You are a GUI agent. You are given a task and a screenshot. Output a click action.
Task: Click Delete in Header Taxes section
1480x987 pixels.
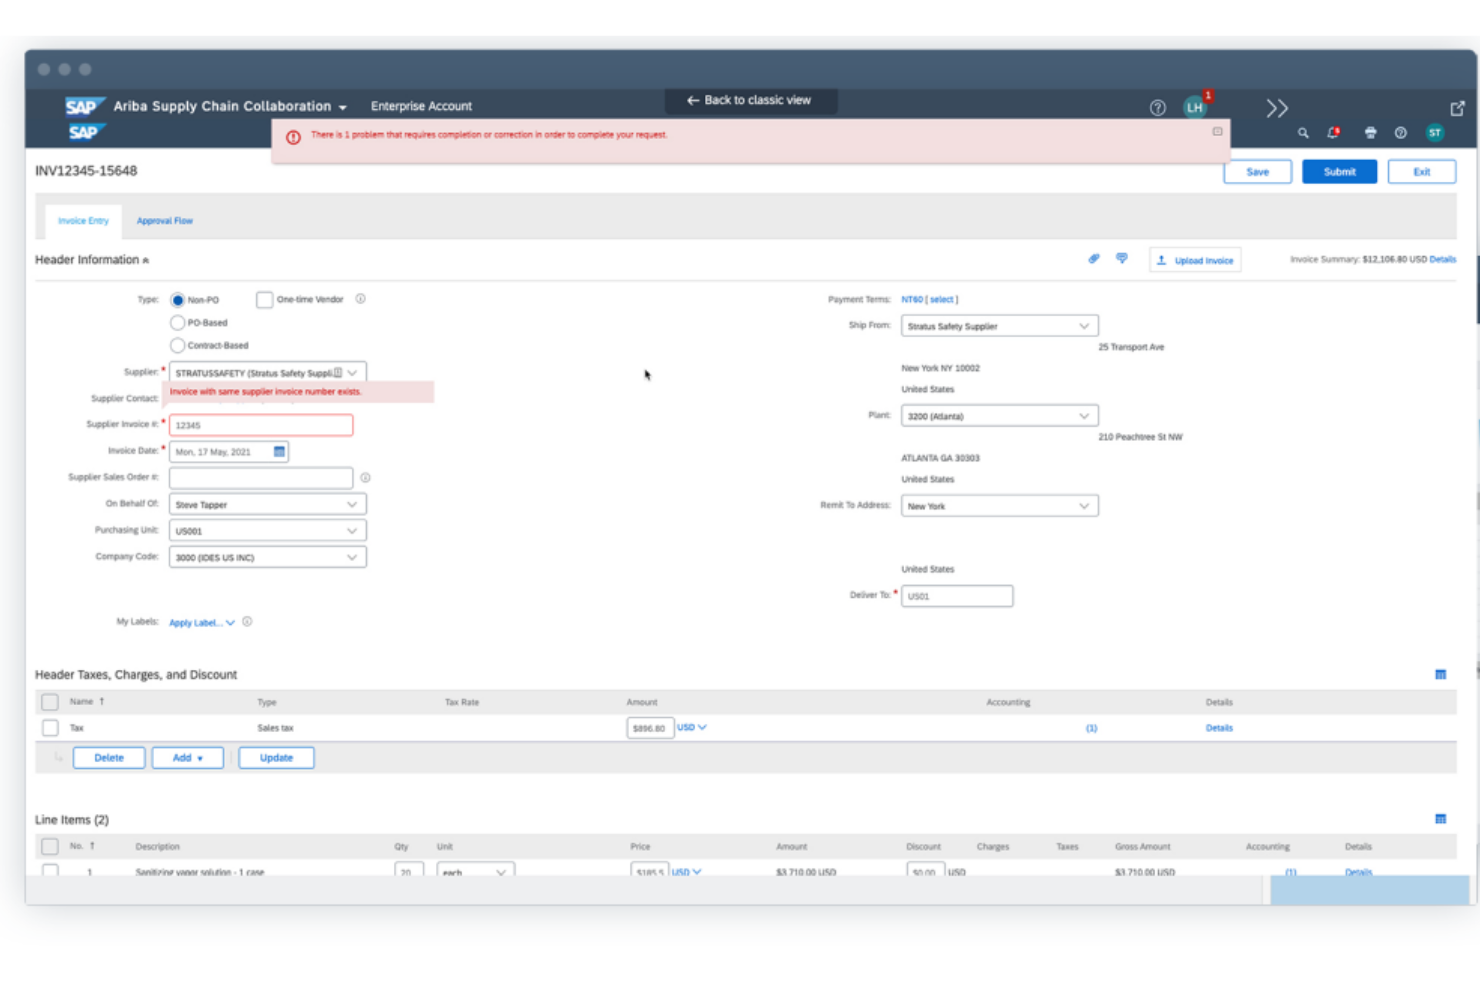click(109, 758)
